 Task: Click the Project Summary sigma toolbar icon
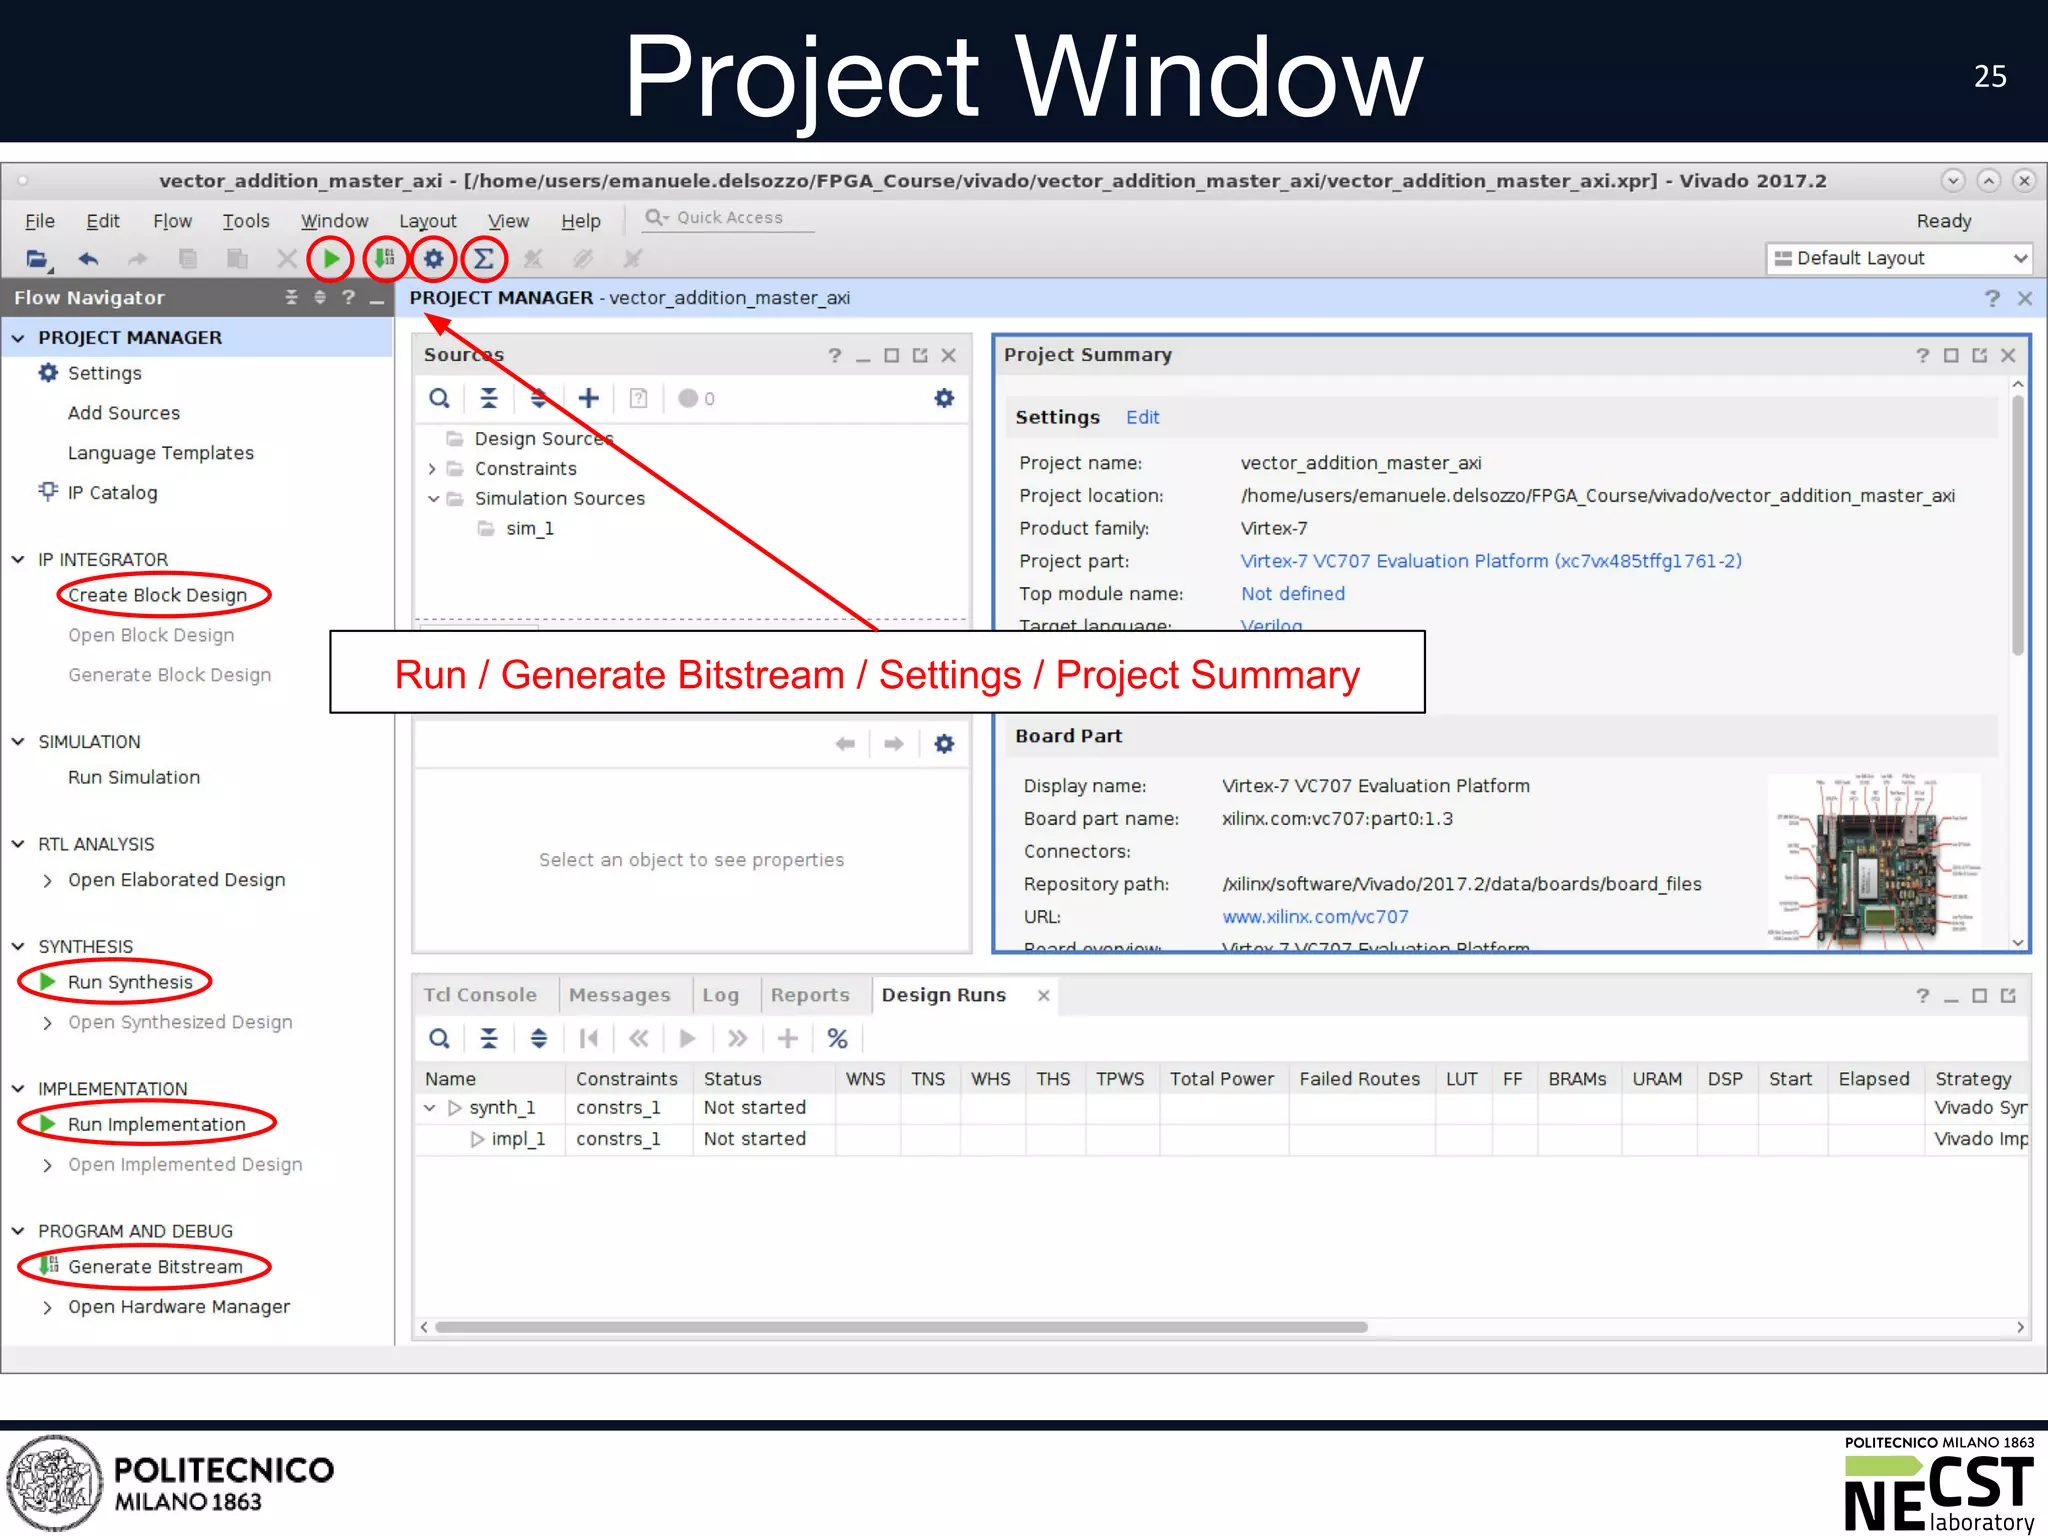click(483, 259)
